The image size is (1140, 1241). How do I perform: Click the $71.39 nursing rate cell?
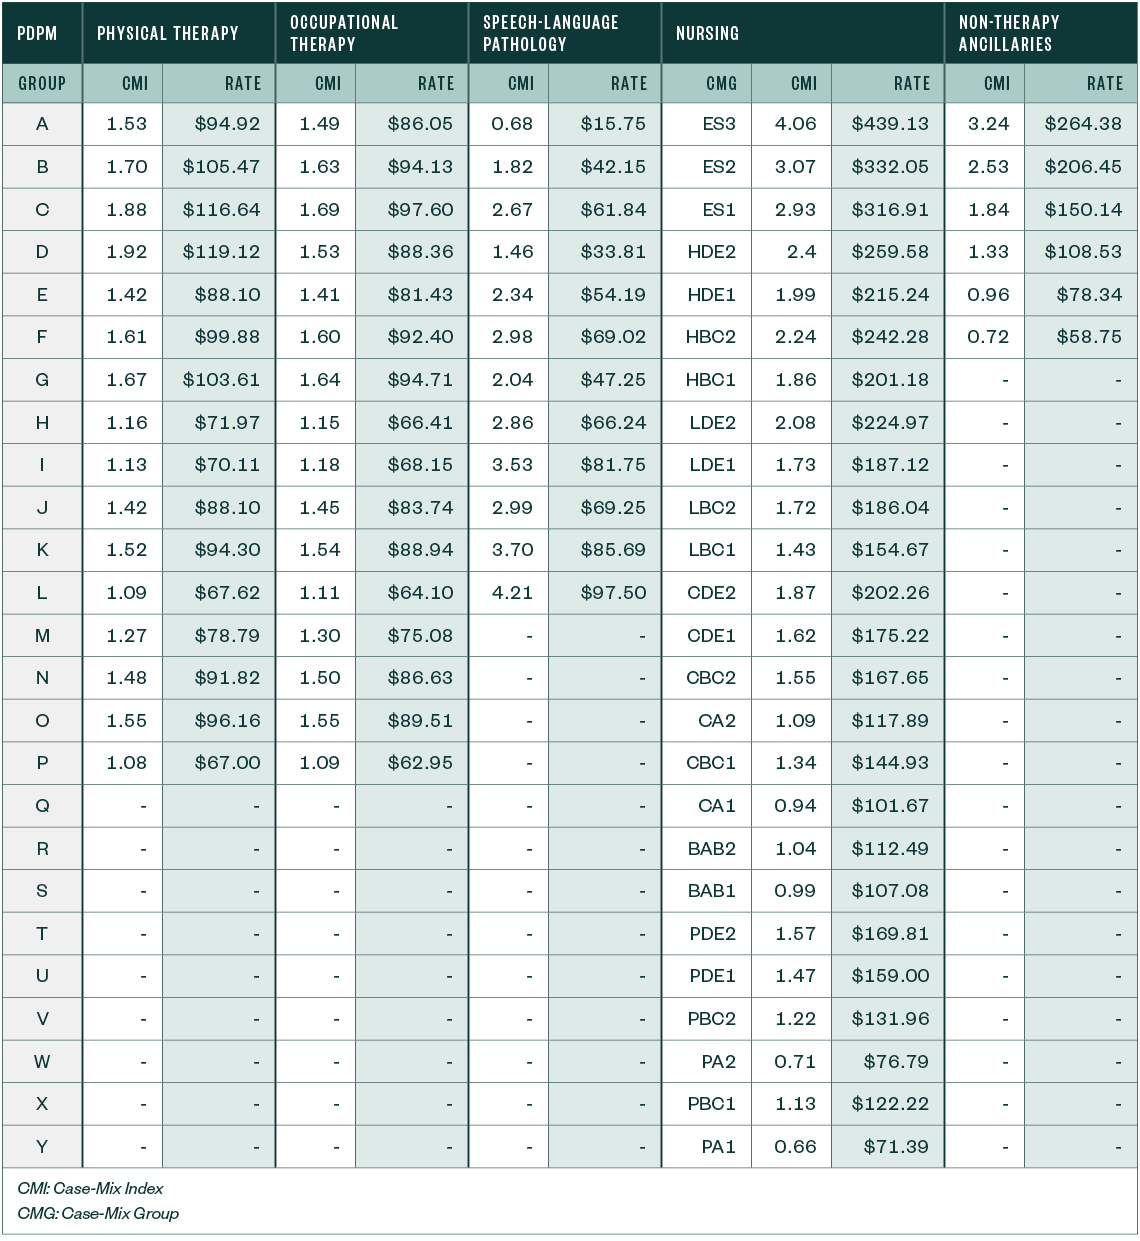coord(896,1147)
